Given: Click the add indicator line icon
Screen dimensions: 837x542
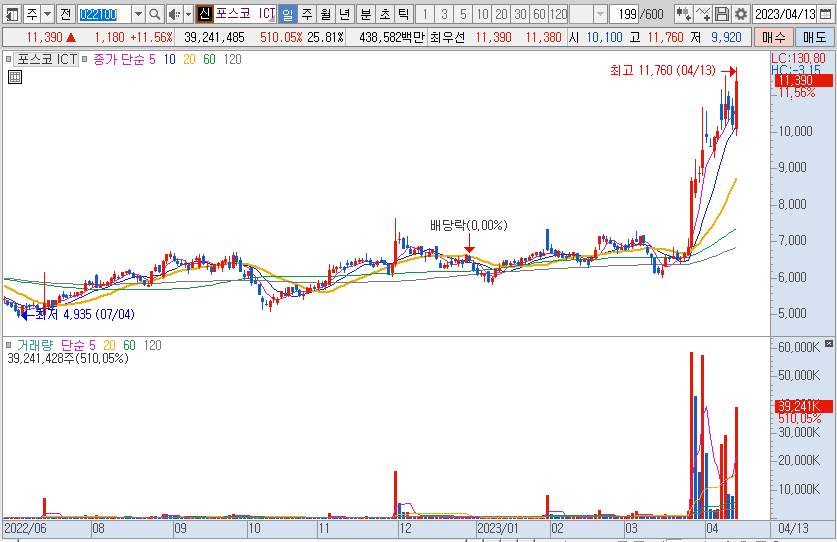Looking at the screenshot, I should (x=703, y=14).
